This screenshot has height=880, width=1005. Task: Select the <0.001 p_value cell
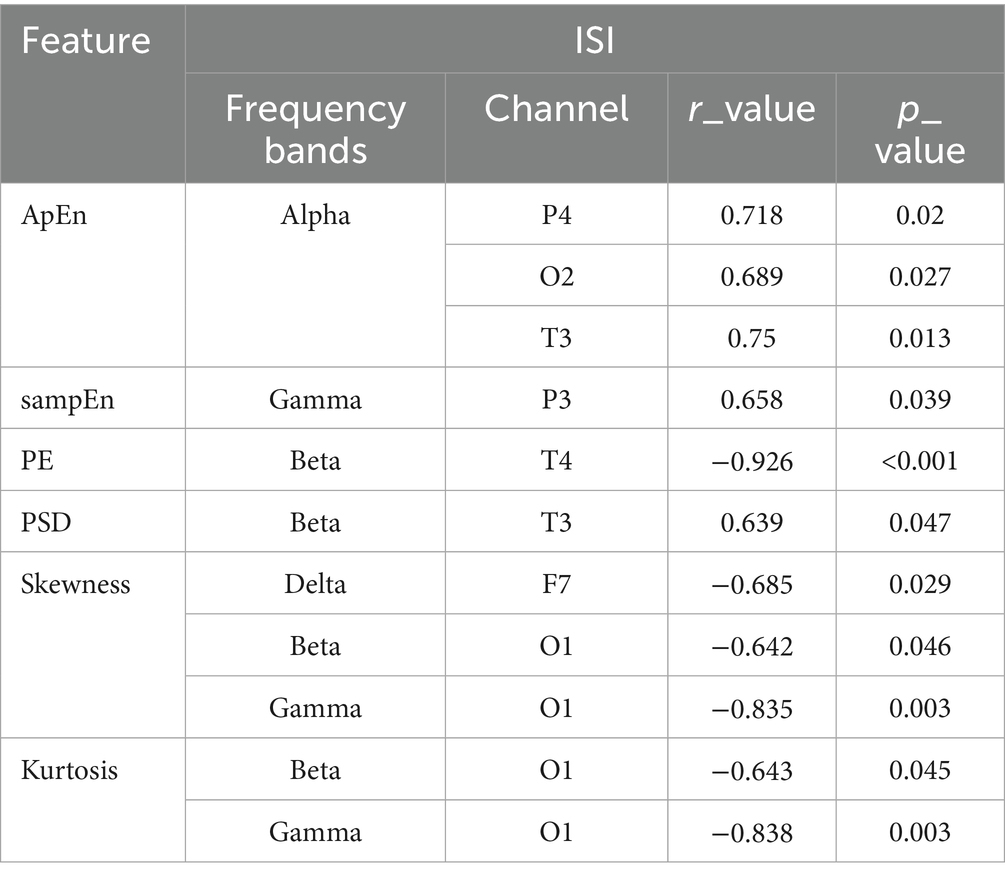pyautogui.click(x=920, y=461)
